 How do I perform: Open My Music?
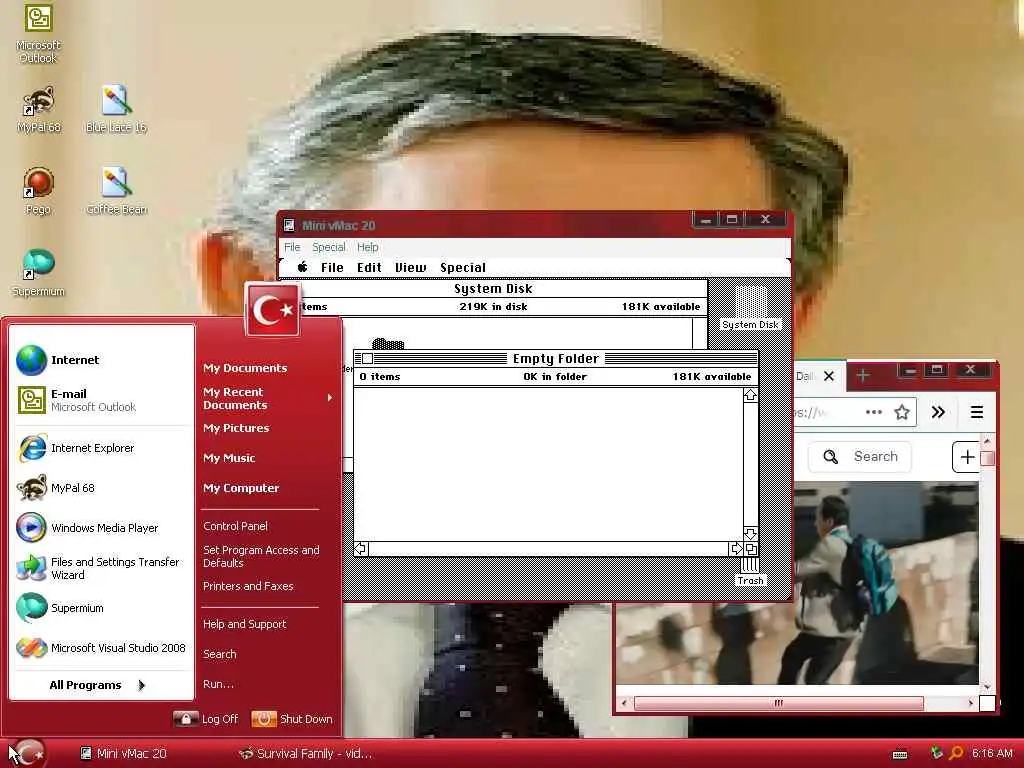click(x=229, y=458)
